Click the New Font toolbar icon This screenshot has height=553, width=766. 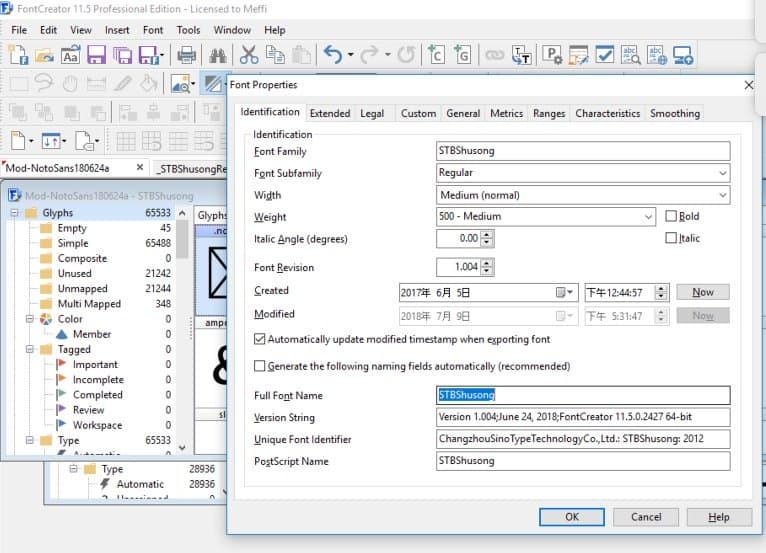tap(19, 55)
